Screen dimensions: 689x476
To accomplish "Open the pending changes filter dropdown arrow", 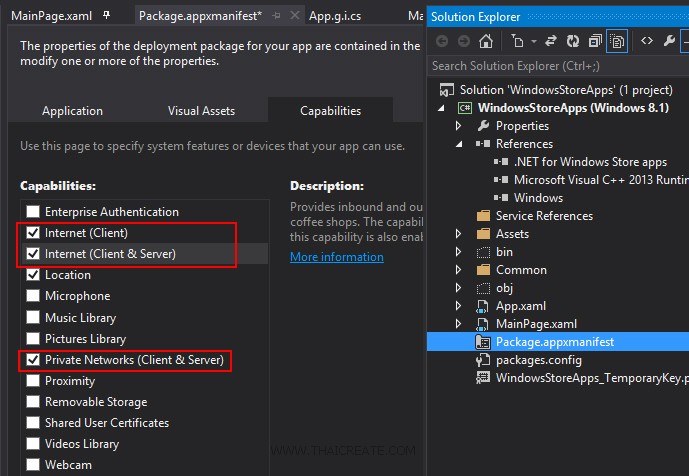I will coord(534,41).
